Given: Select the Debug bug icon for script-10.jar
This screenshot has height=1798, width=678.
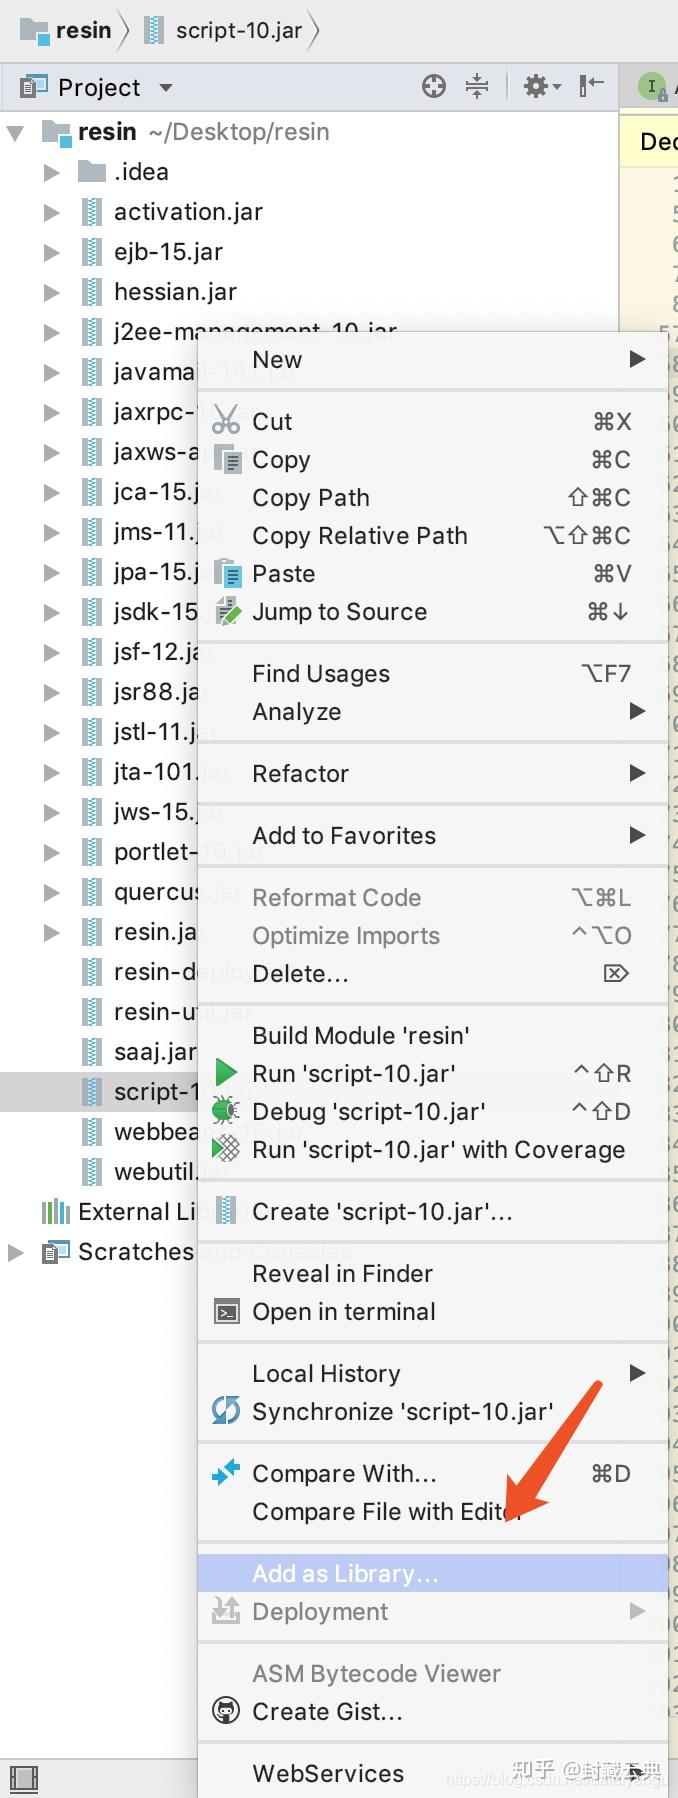Looking at the screenshot, I should click(x=226, y=1111).
